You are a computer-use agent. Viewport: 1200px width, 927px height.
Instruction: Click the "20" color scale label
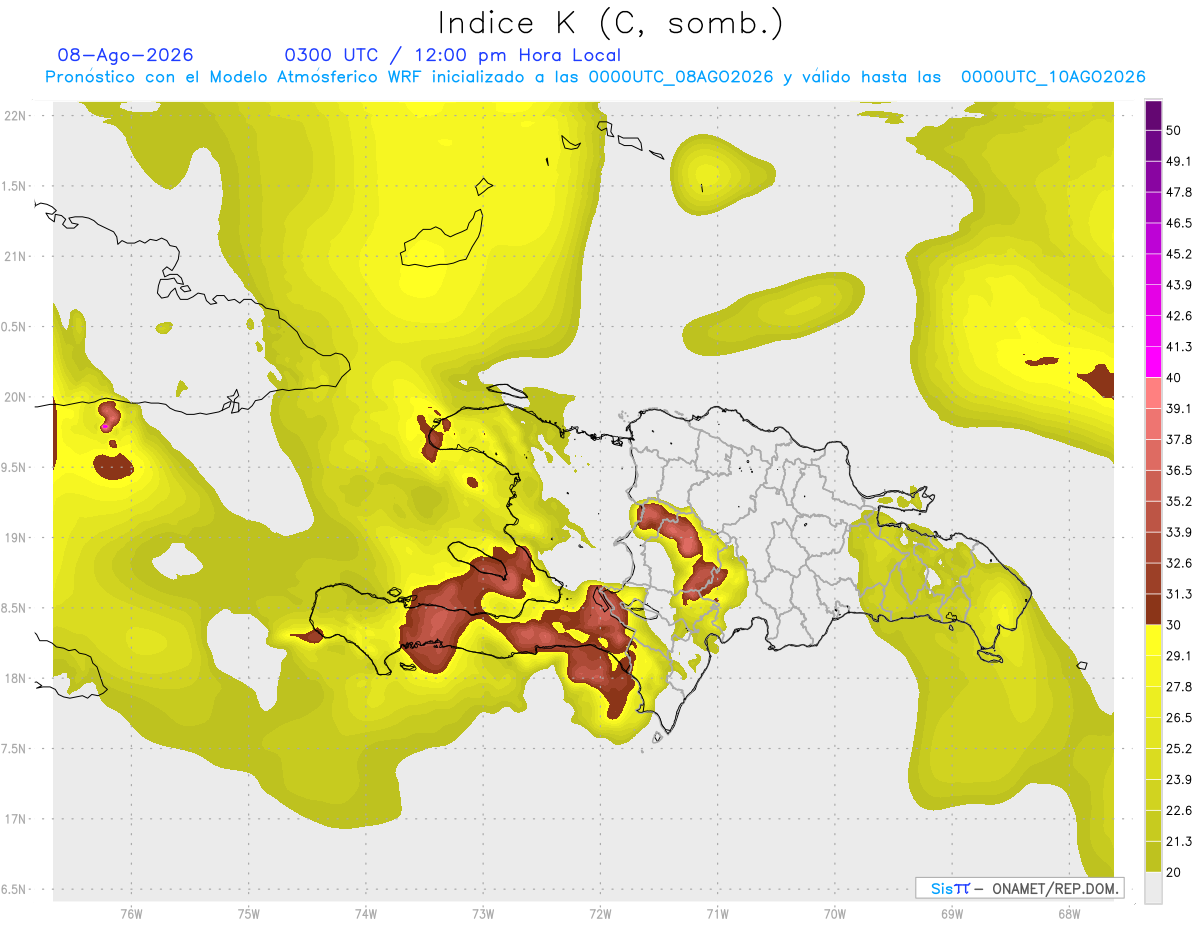[1174, 872]
